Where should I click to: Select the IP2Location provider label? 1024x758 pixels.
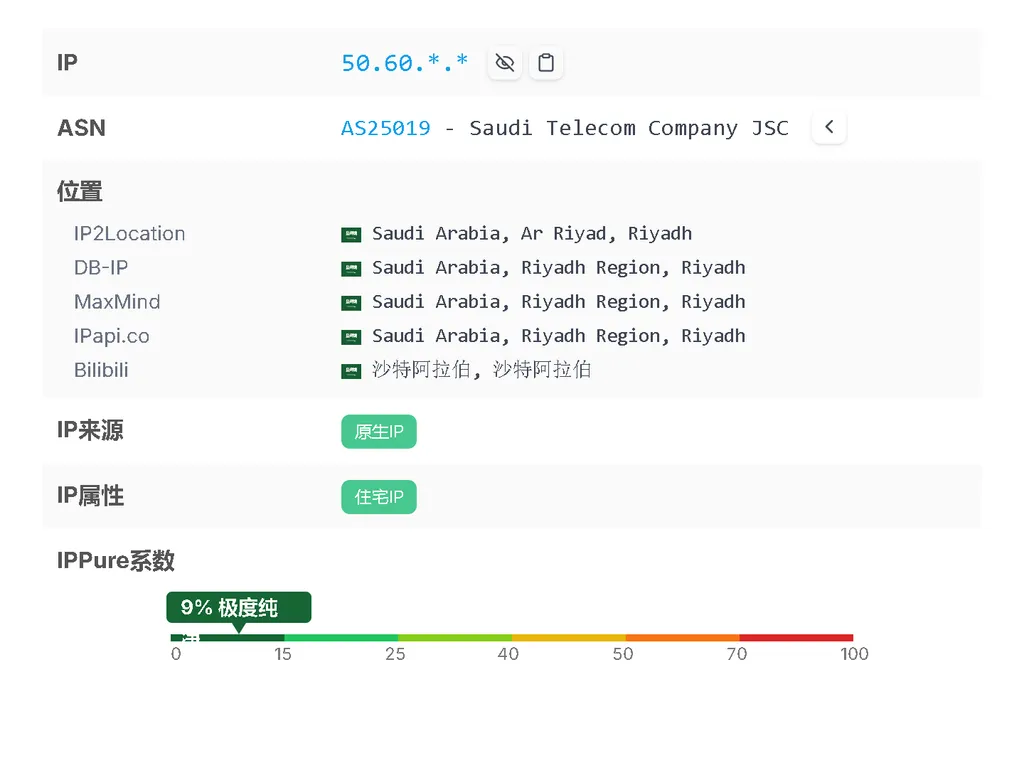click(129, 234)
